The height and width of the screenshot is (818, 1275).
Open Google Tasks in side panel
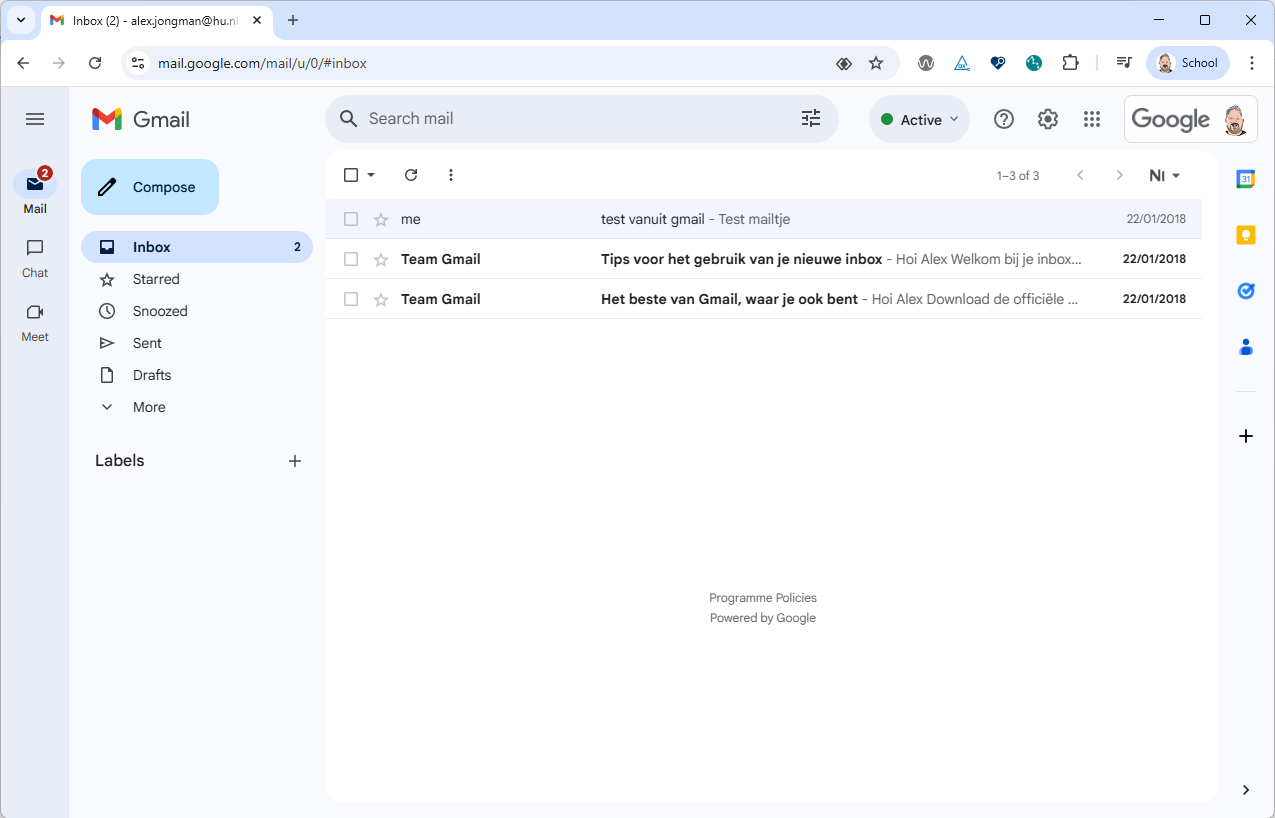[1245, 291]
